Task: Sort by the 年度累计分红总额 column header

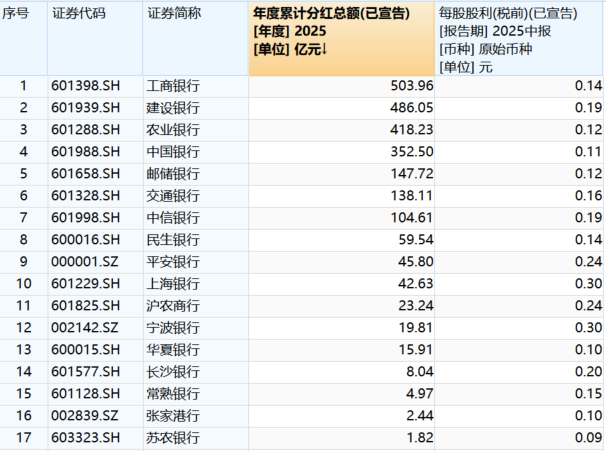Action: [x=341, y=38]
